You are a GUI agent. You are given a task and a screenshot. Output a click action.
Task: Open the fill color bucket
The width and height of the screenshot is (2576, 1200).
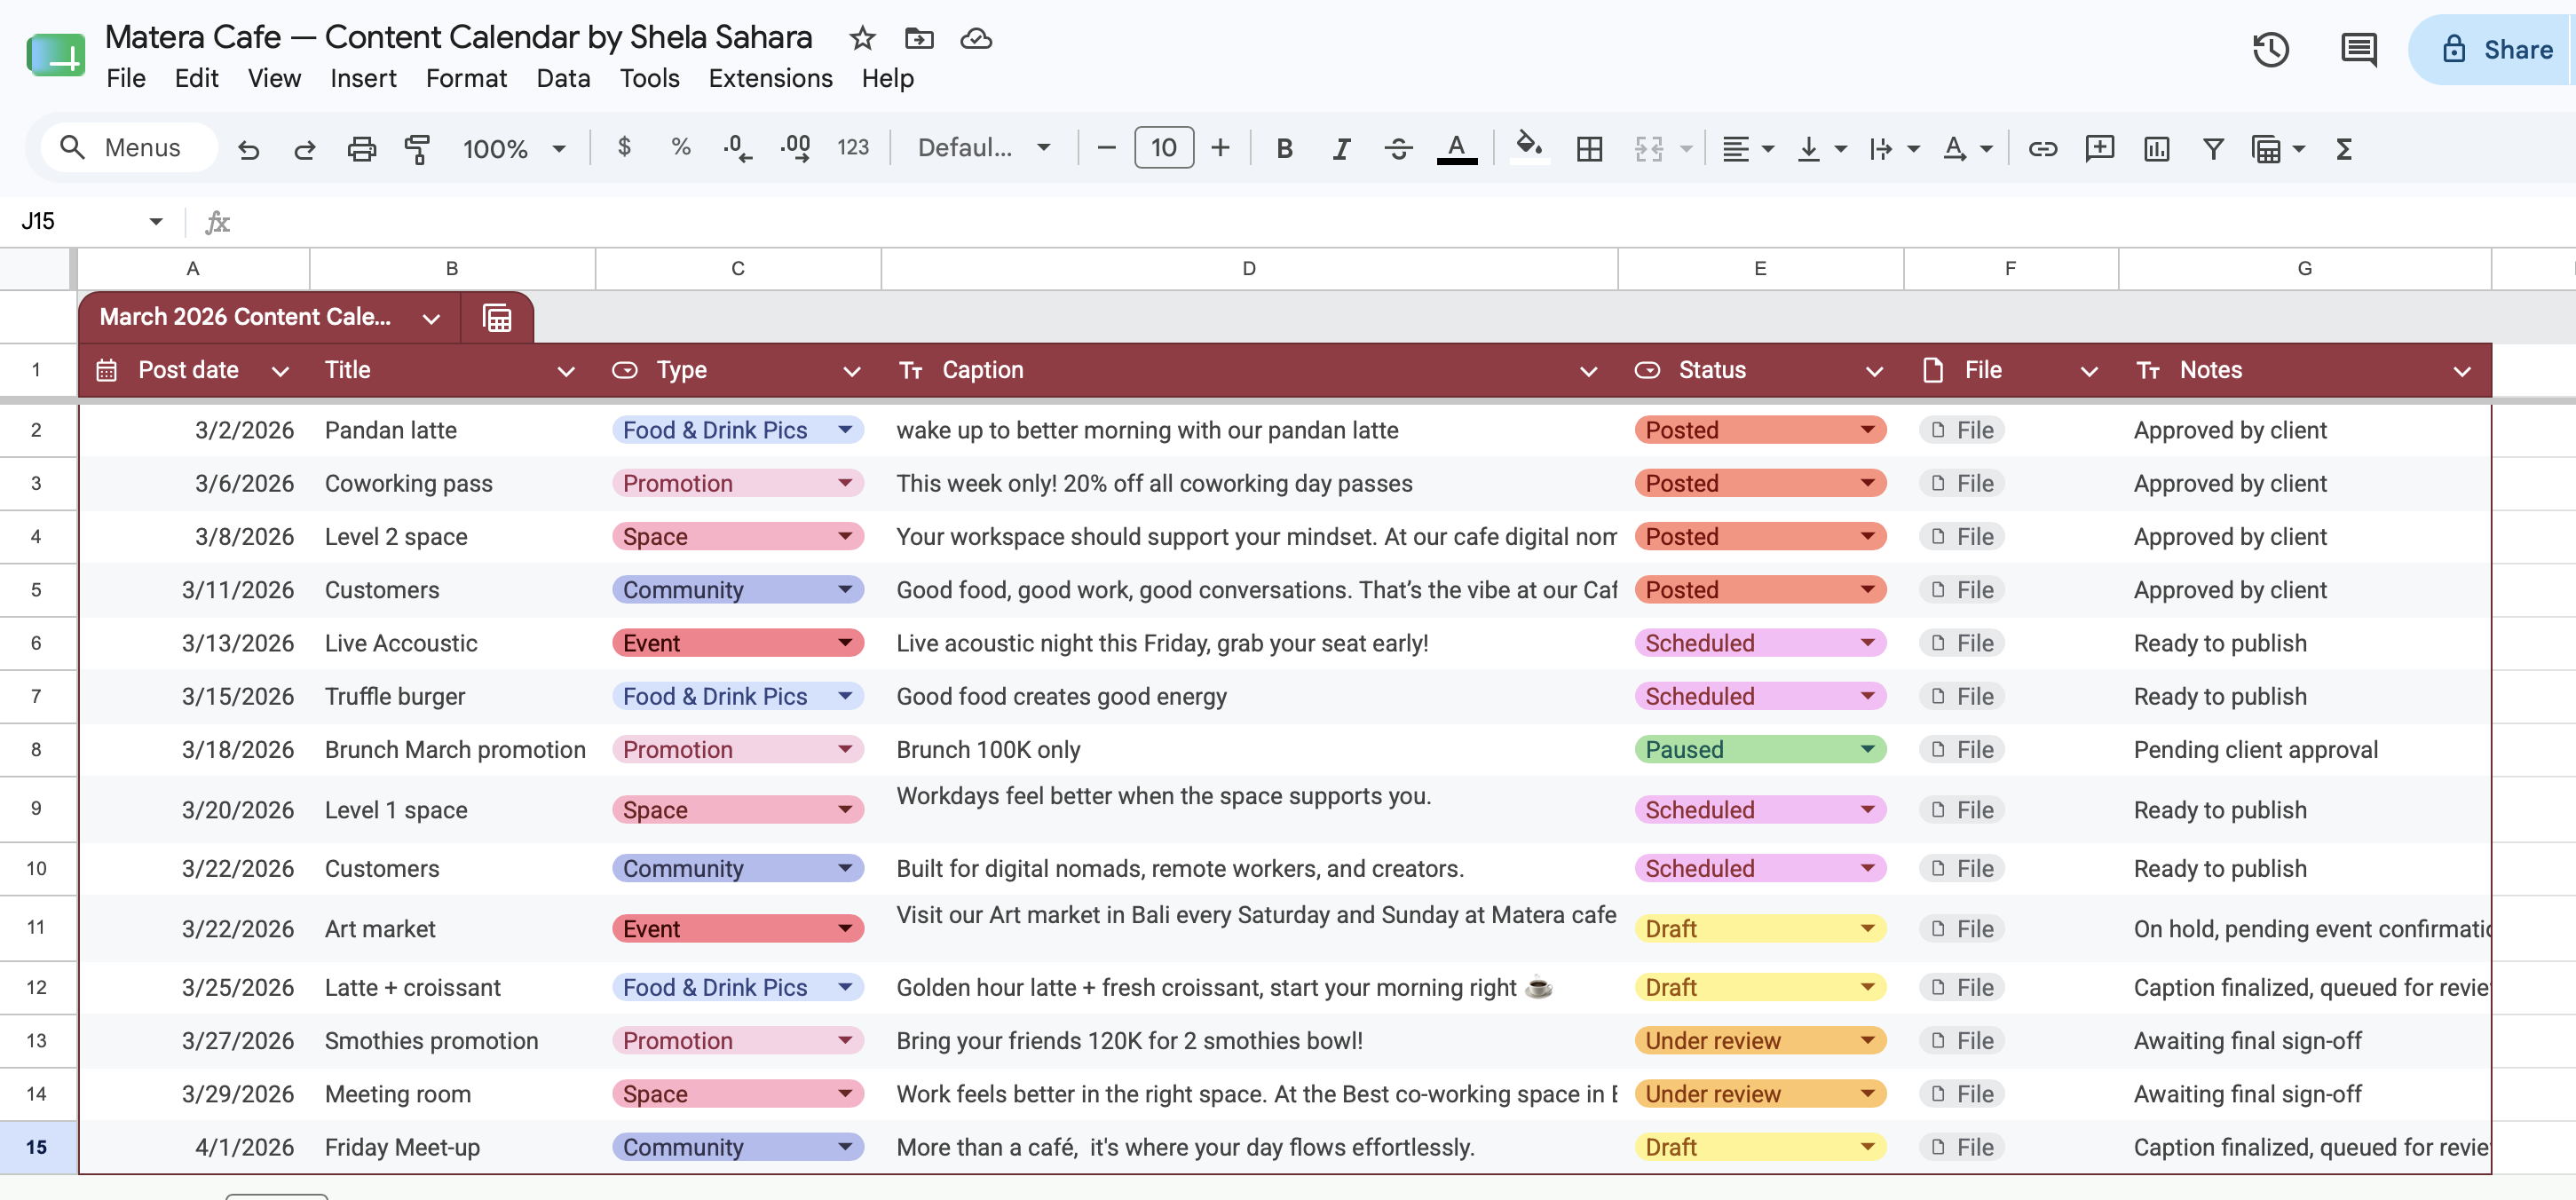pos(1528,148)
